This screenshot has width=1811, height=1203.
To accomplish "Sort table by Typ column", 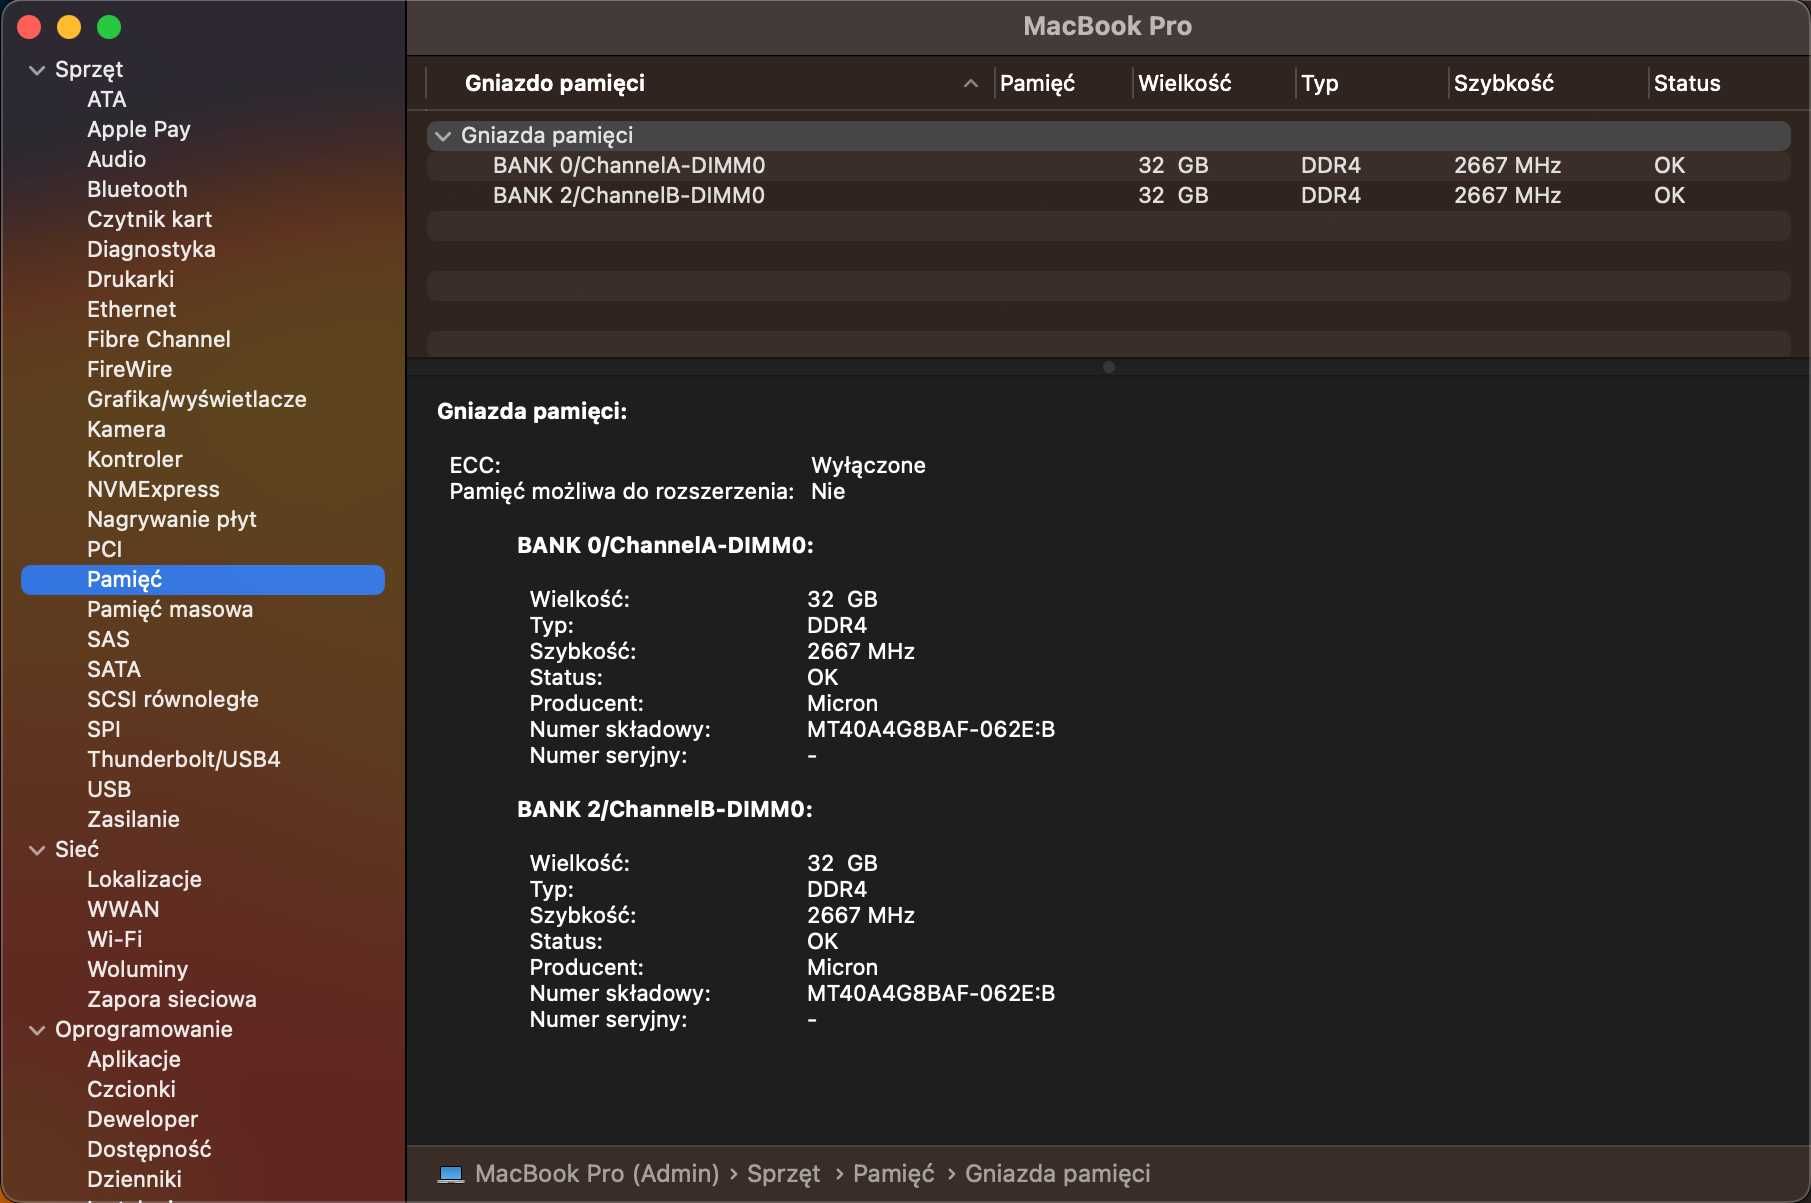I will (1319, 84).
